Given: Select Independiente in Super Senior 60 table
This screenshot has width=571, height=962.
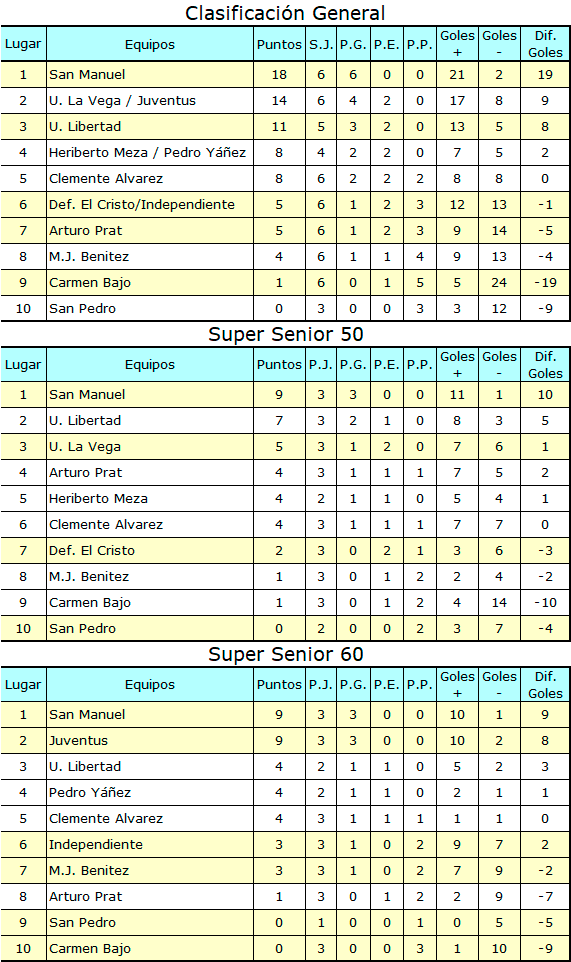Looking at the screenshot, I should point(96,844).
